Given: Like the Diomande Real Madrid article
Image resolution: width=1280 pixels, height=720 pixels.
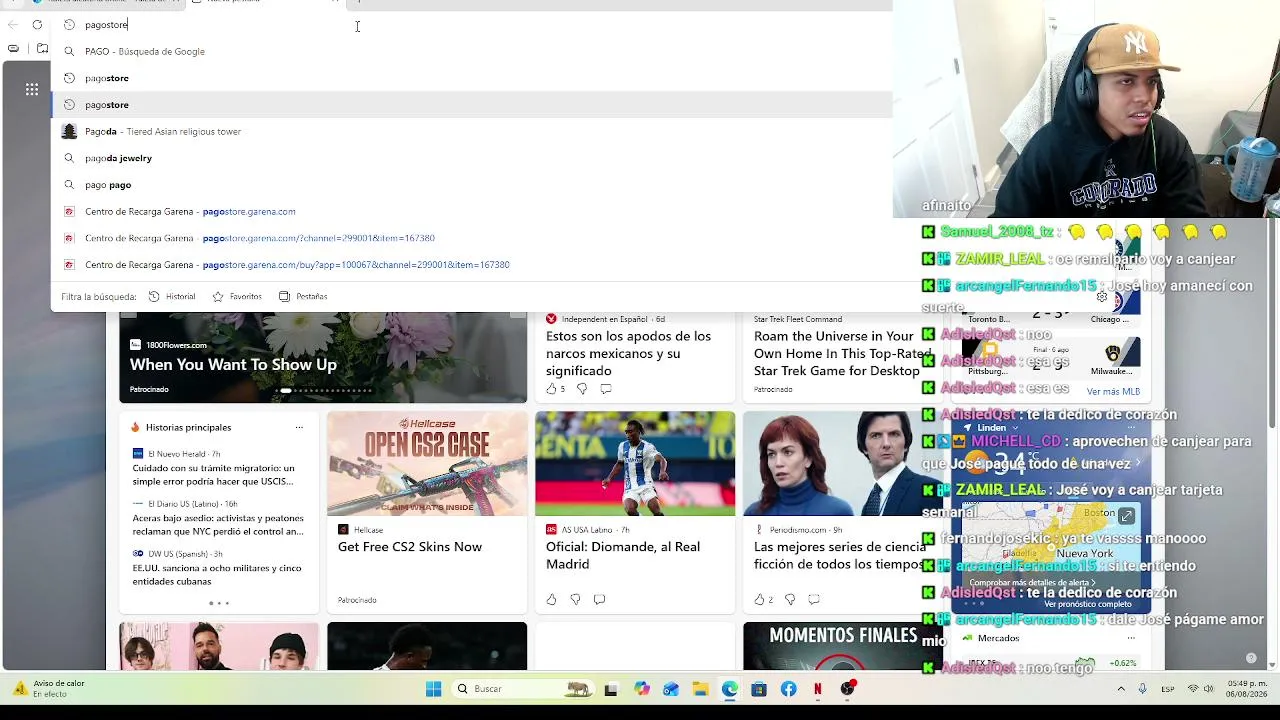Looking at the screenshot, I should (x=551, y=599).
